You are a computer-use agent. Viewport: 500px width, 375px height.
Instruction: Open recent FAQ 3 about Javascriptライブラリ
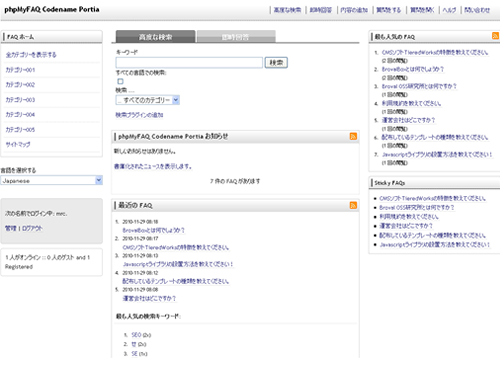(x=178, y=264)
